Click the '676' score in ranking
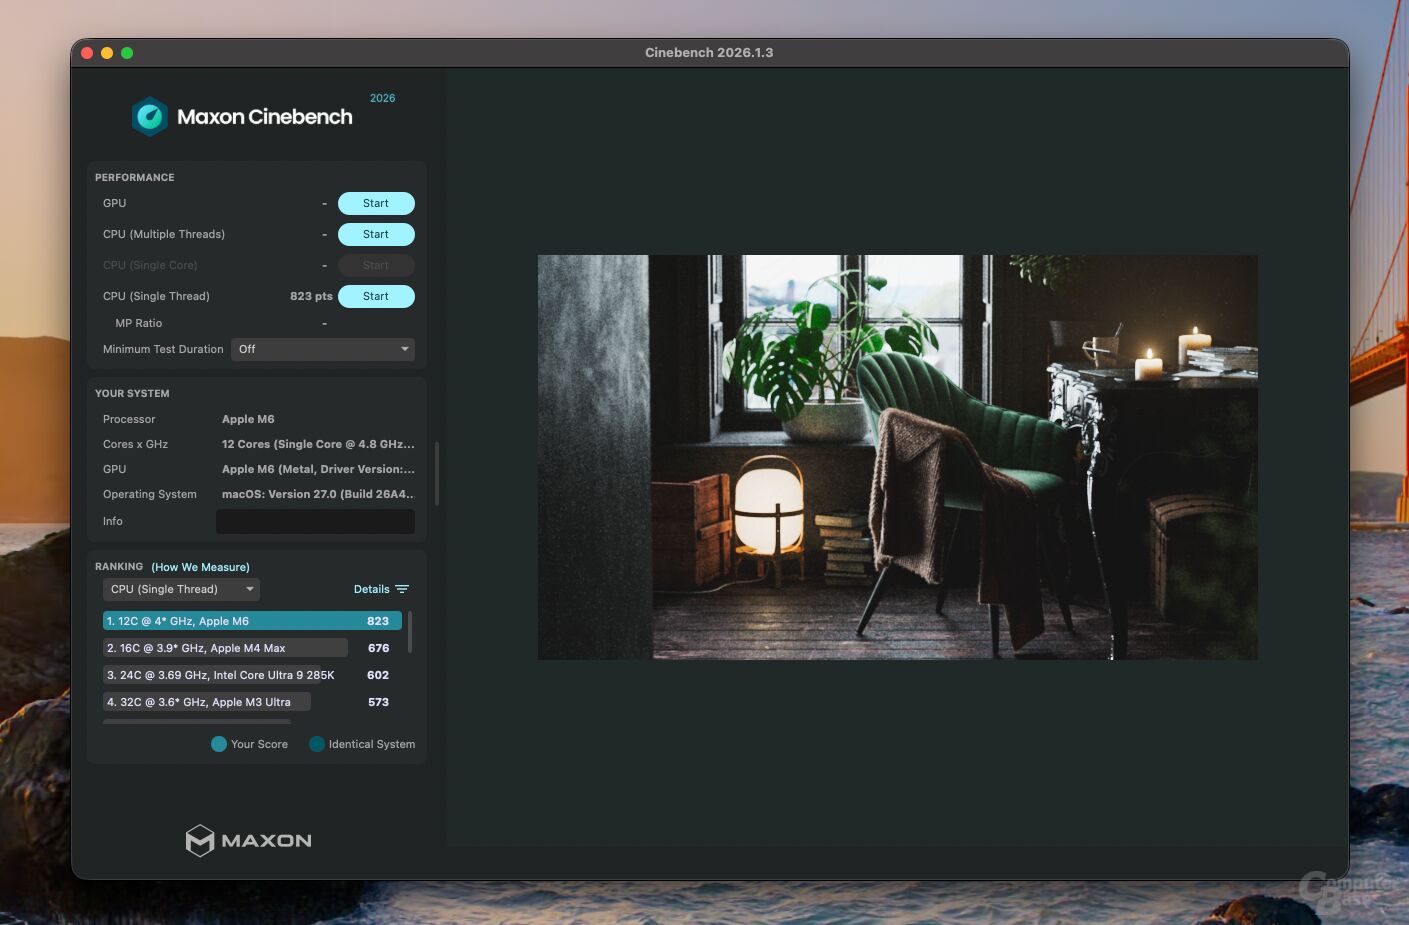This screenshot has width=1409, height=925. 378,648
